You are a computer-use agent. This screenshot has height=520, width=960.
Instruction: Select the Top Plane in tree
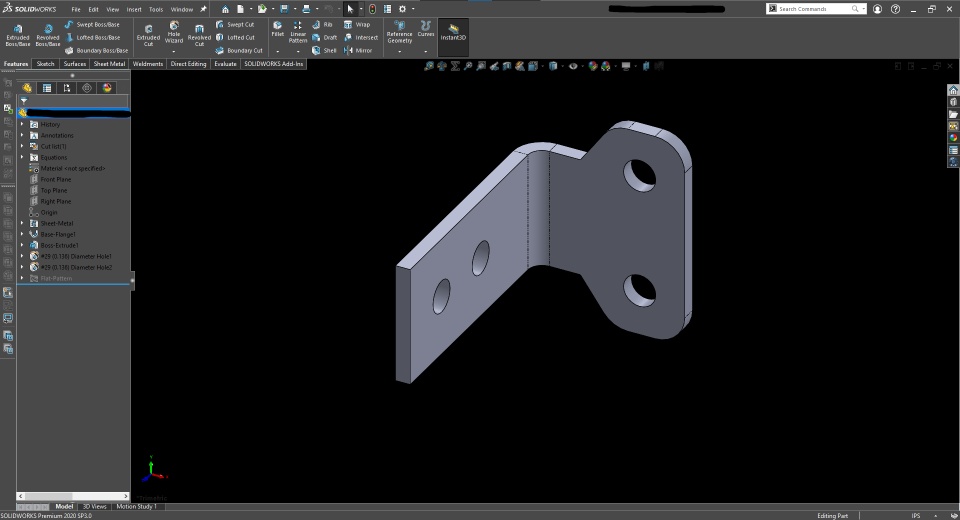tap(54, 190)
